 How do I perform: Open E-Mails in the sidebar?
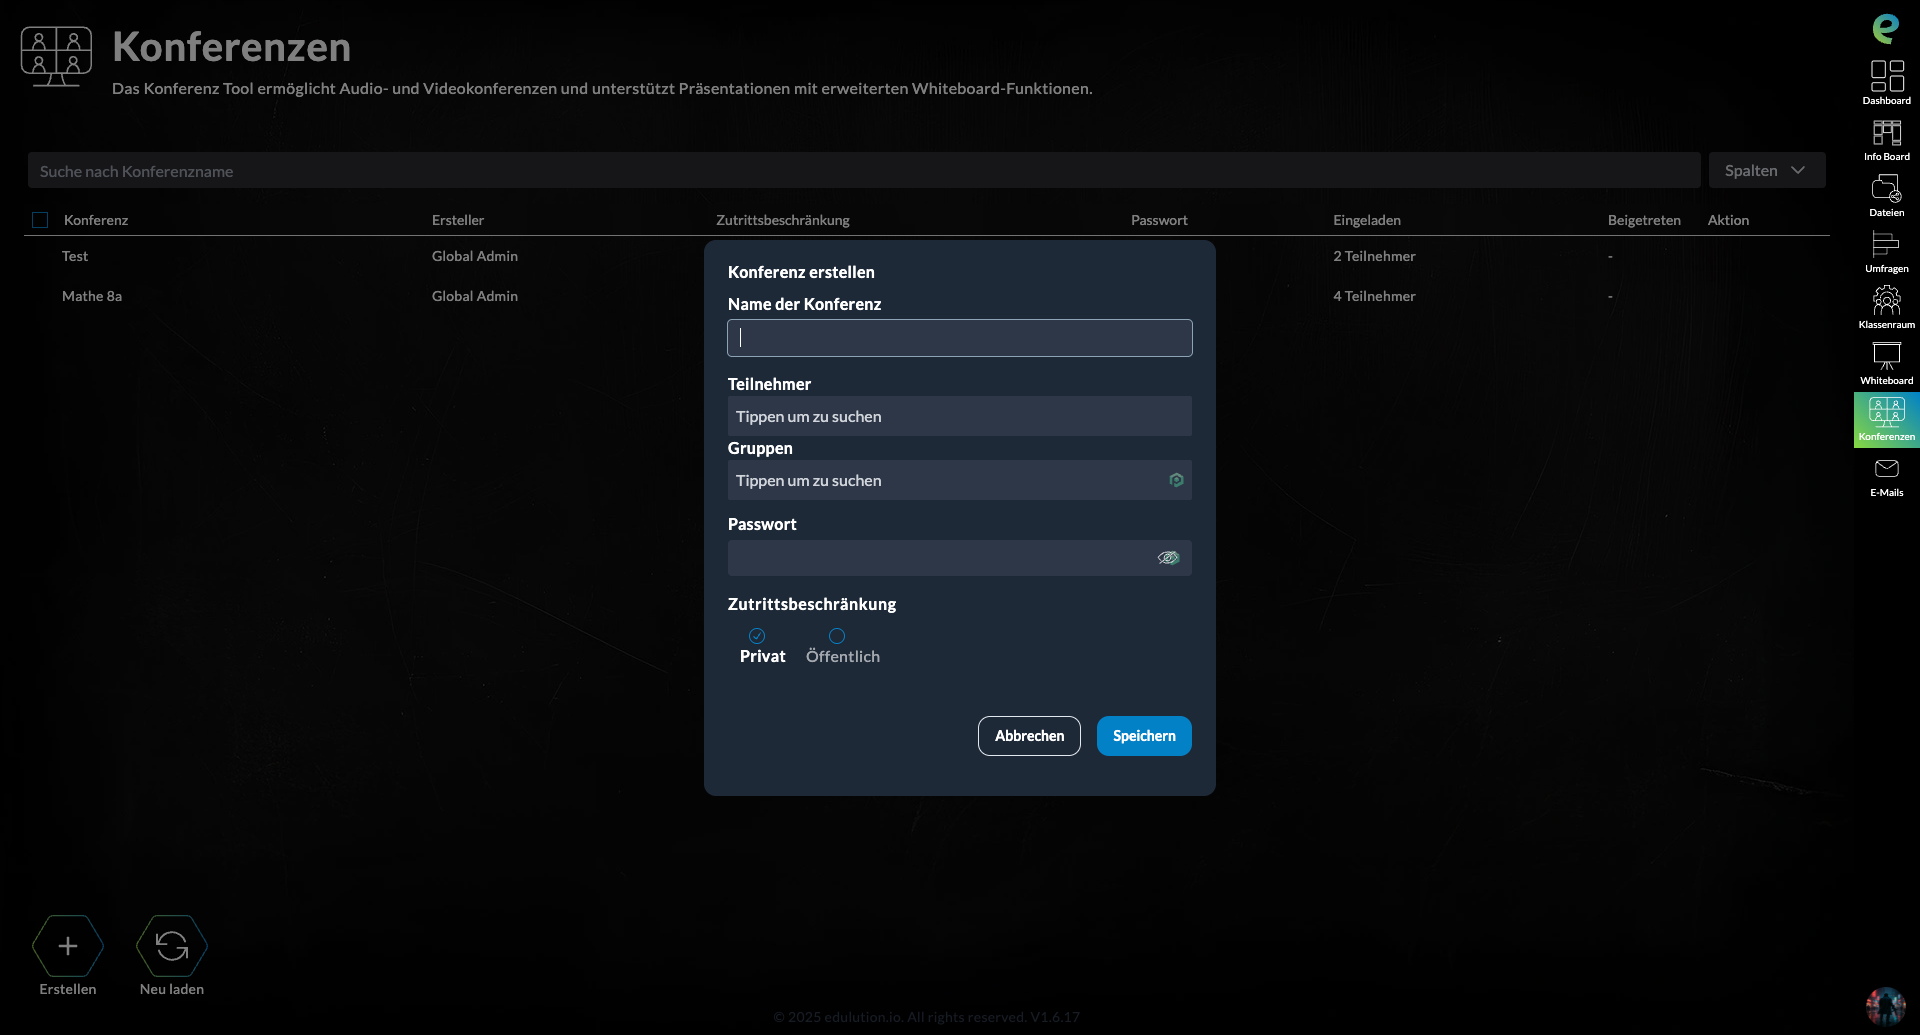pyautogui.click(x=1886, y=476)
